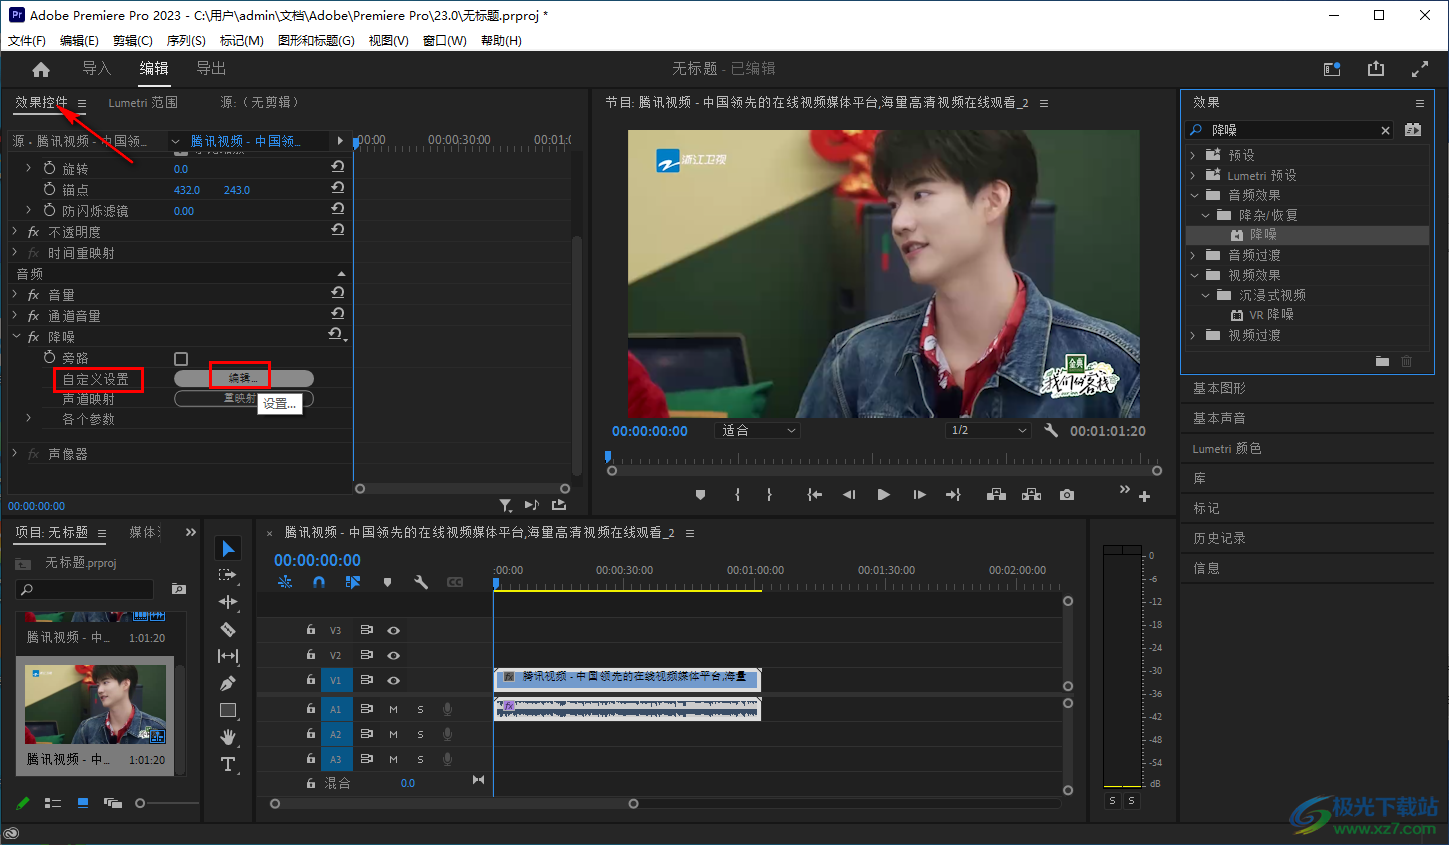The image size is (1449, 845).
Task: Toggle the 旋转 stopwatch animation
Action: tap(50, 168)
